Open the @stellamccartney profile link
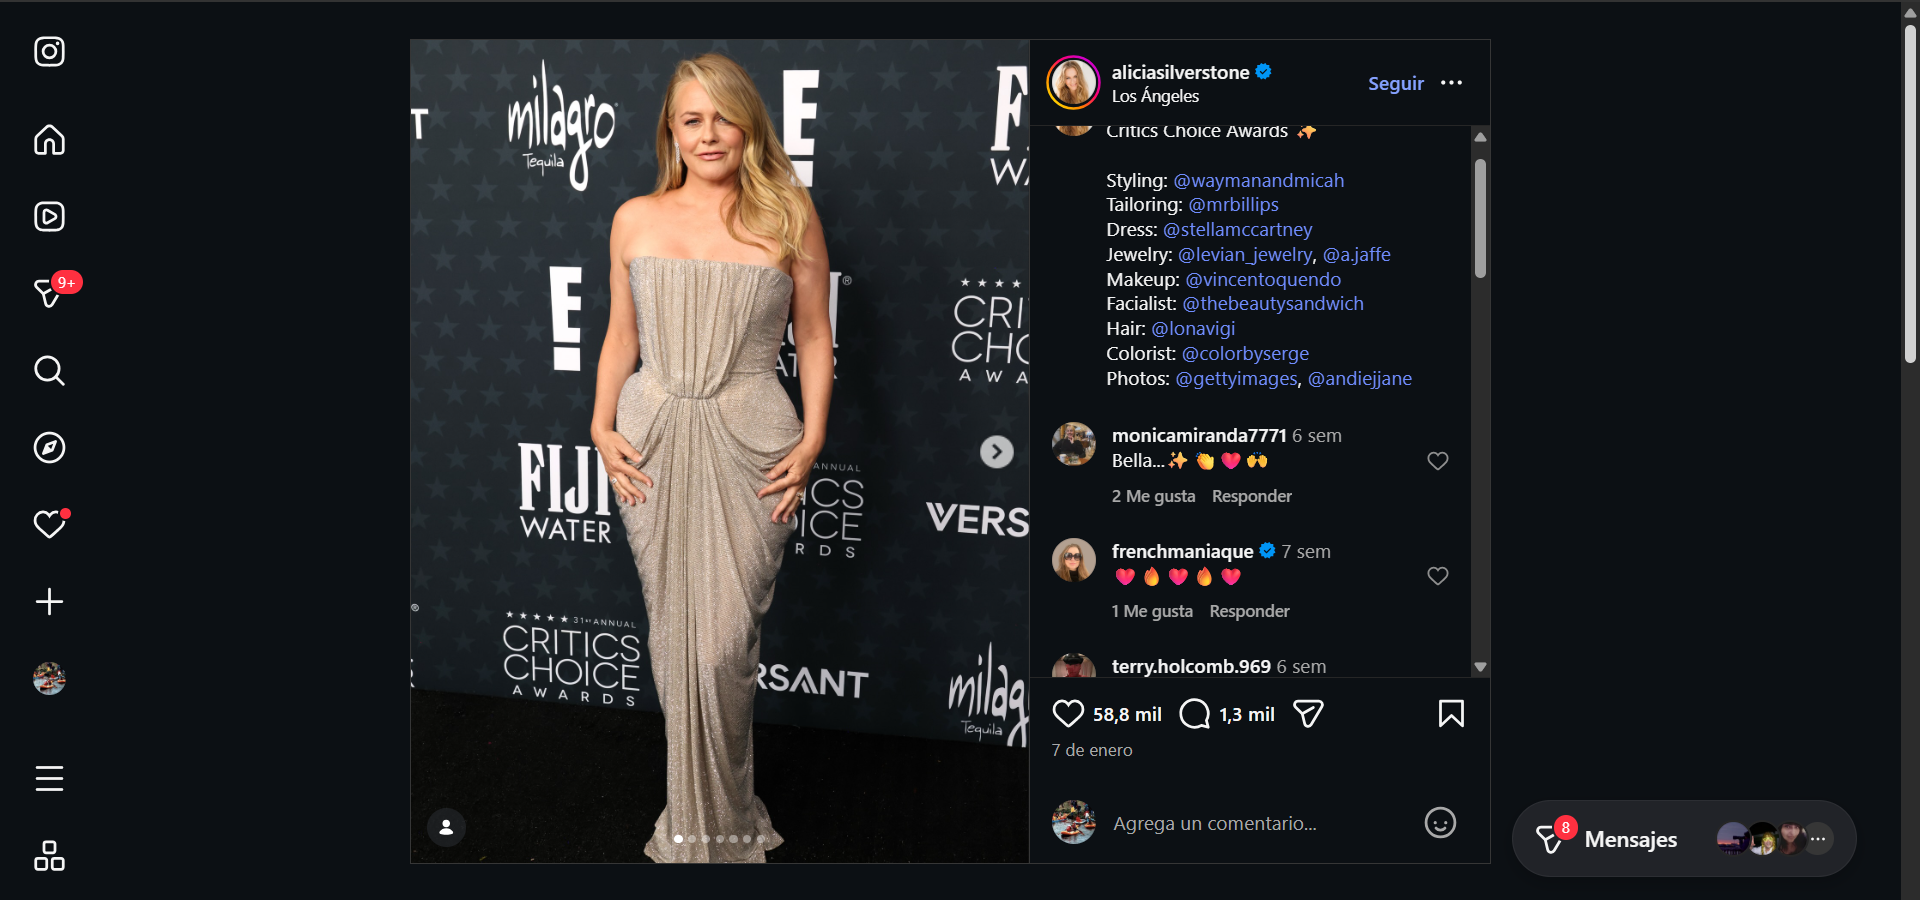 point(1237,230)
